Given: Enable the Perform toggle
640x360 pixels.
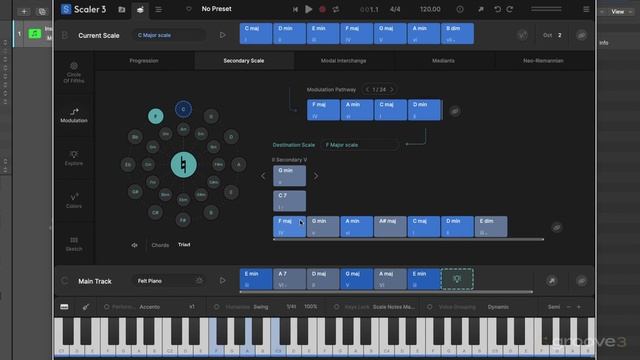Looking at the screenshot, I should (x=107, y=307).
